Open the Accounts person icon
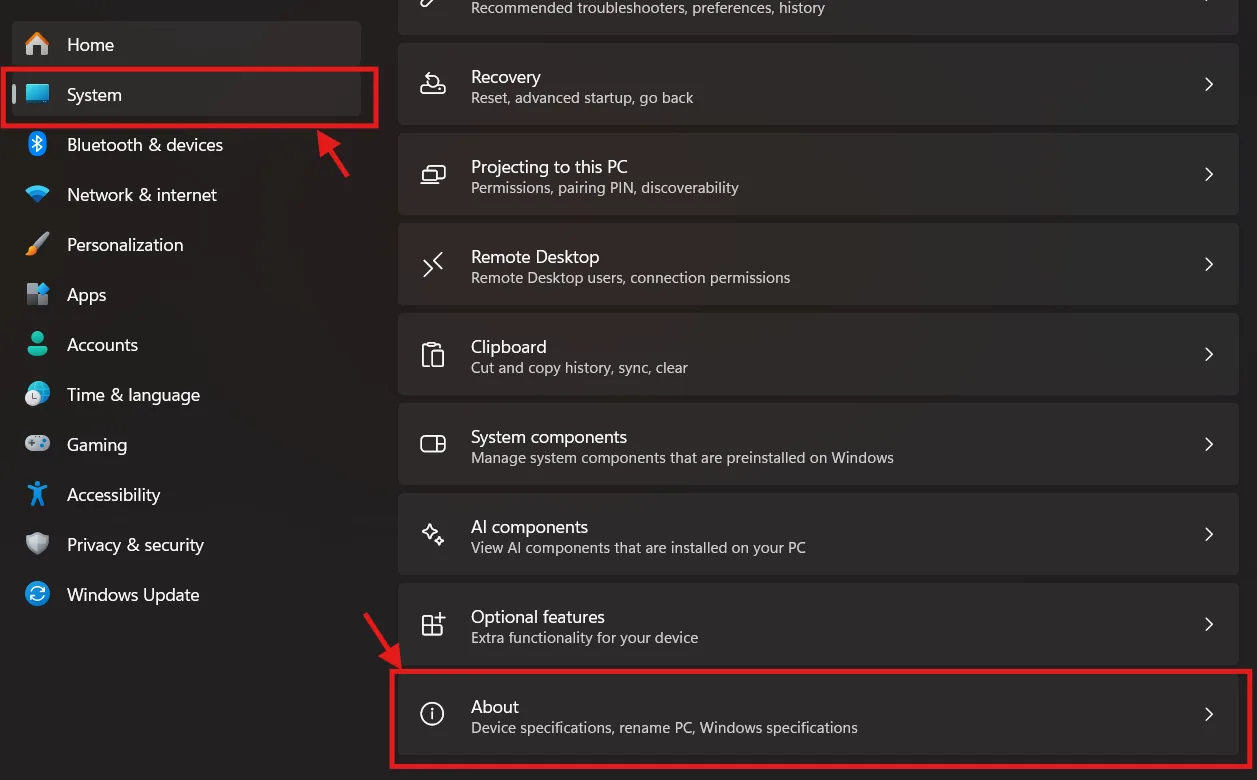 [x=37, y=344]
